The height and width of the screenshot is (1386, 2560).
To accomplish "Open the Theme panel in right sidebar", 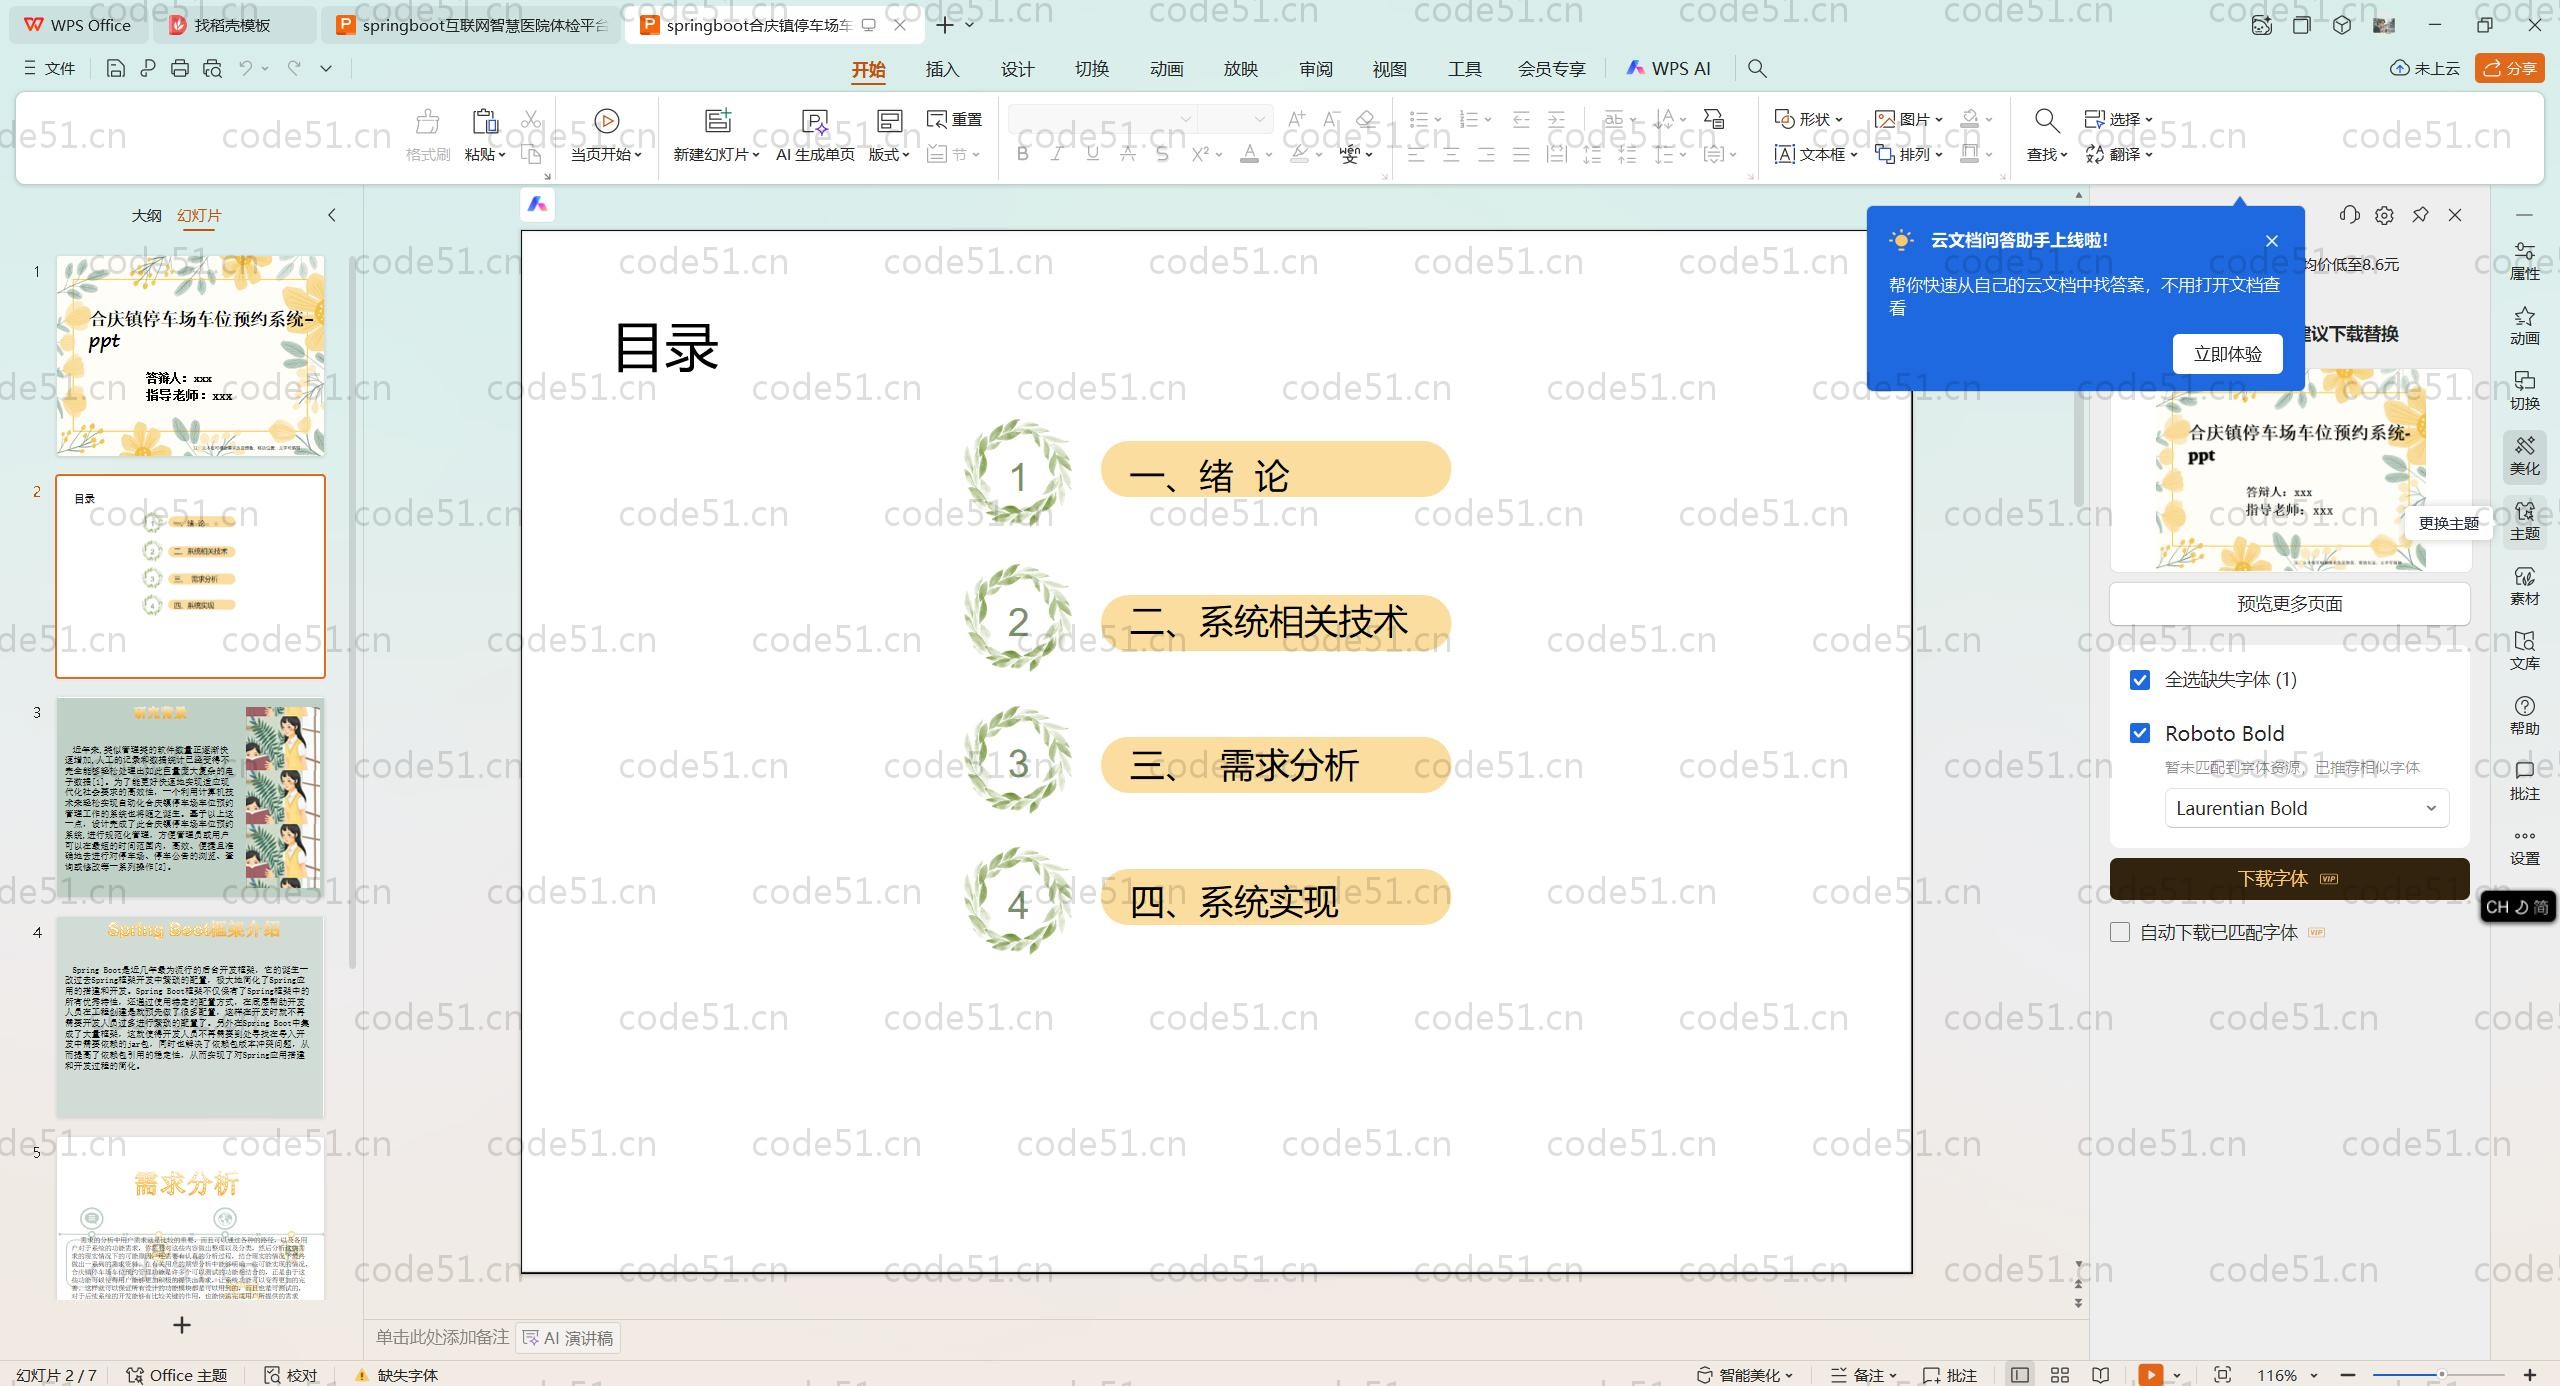I will pos(2524,520).
